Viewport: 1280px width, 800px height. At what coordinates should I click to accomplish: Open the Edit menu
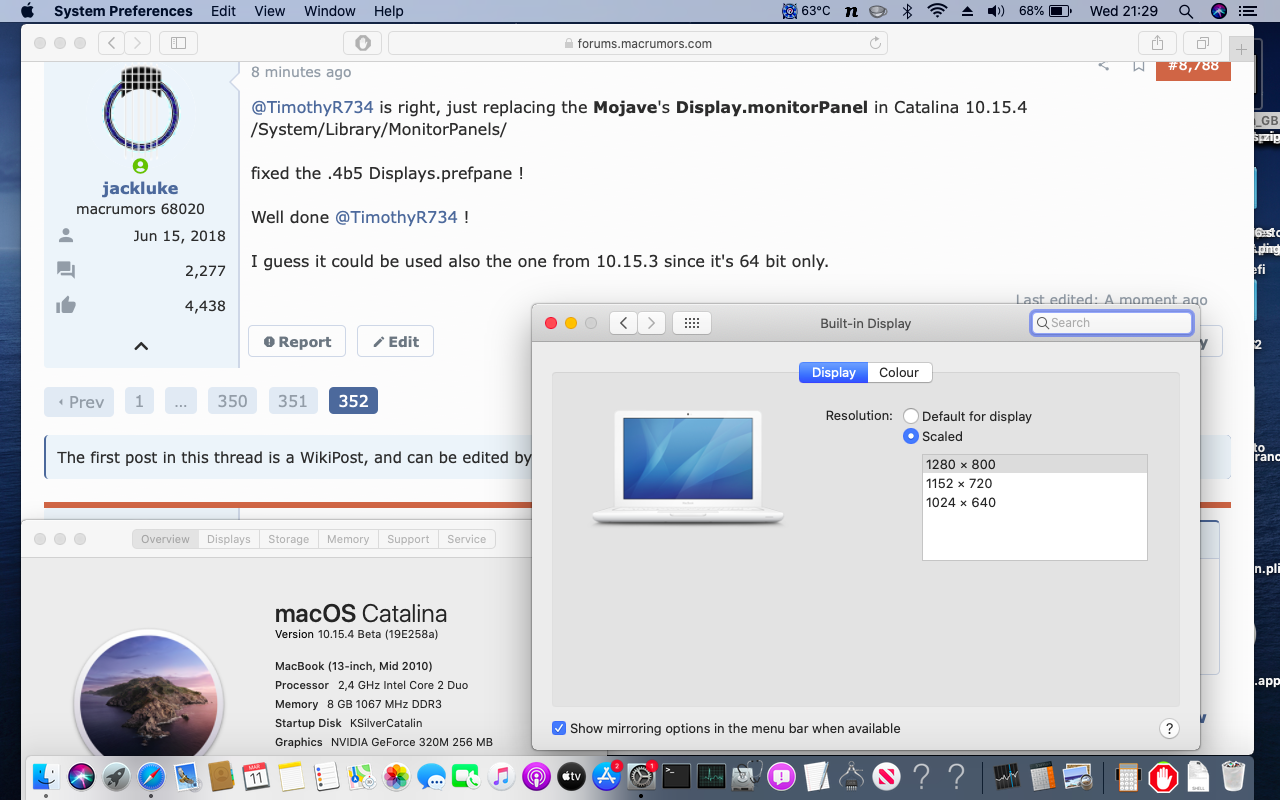[224, 11]
